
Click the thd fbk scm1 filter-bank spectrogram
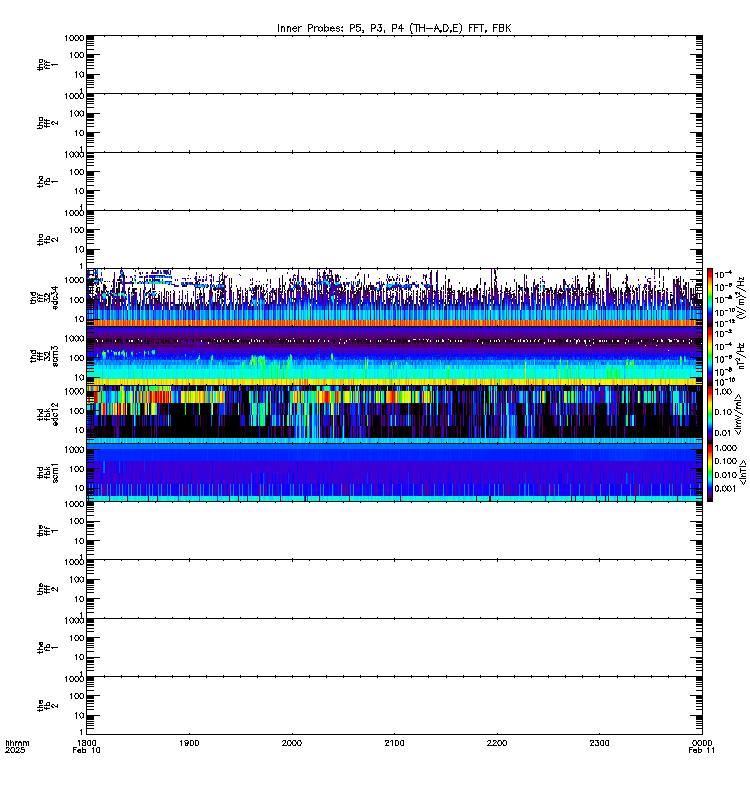394,472
